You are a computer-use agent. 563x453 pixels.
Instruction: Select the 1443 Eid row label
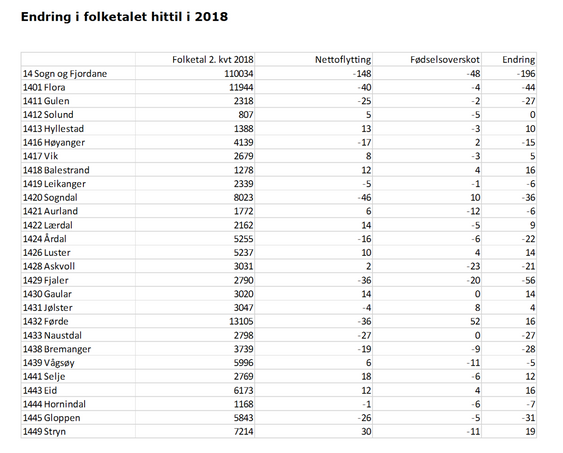point(40,390)
